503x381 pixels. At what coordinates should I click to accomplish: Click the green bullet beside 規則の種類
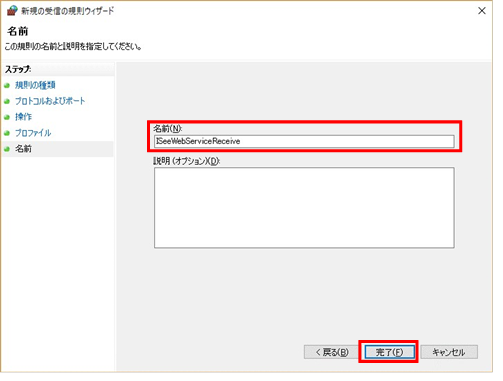[x=7, y=86]
